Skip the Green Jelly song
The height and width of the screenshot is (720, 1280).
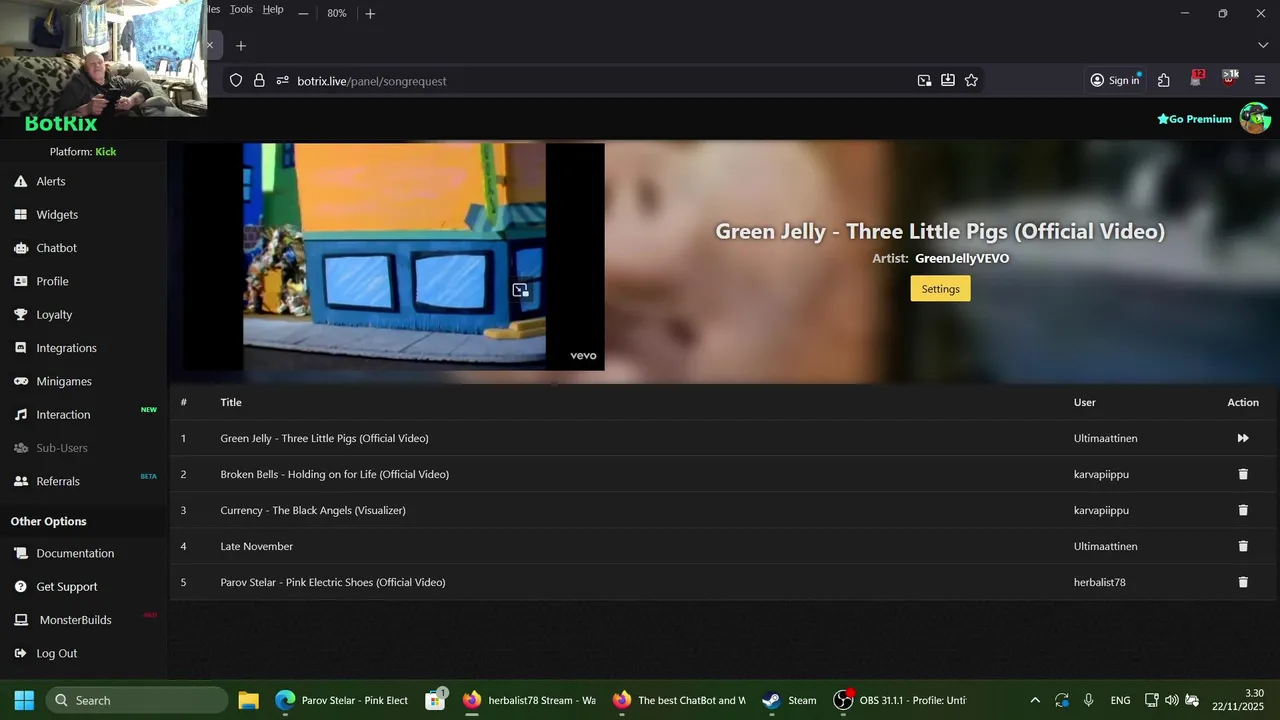[x=1243, y=438]
